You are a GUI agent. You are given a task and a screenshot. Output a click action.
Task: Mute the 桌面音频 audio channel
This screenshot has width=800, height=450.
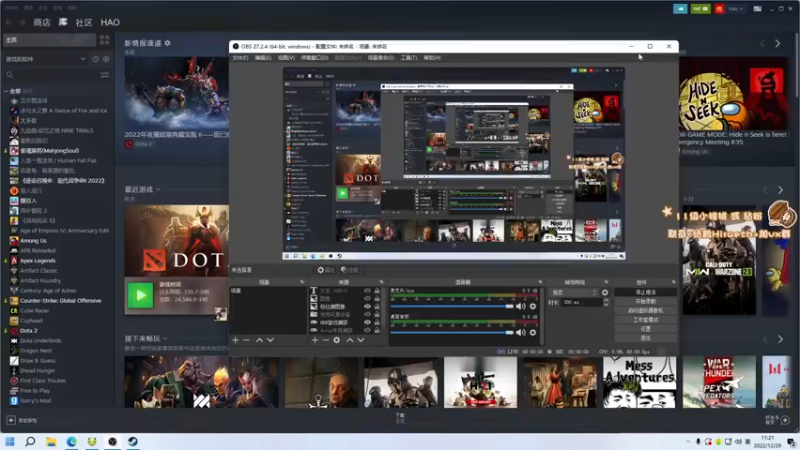coord(520,333)
